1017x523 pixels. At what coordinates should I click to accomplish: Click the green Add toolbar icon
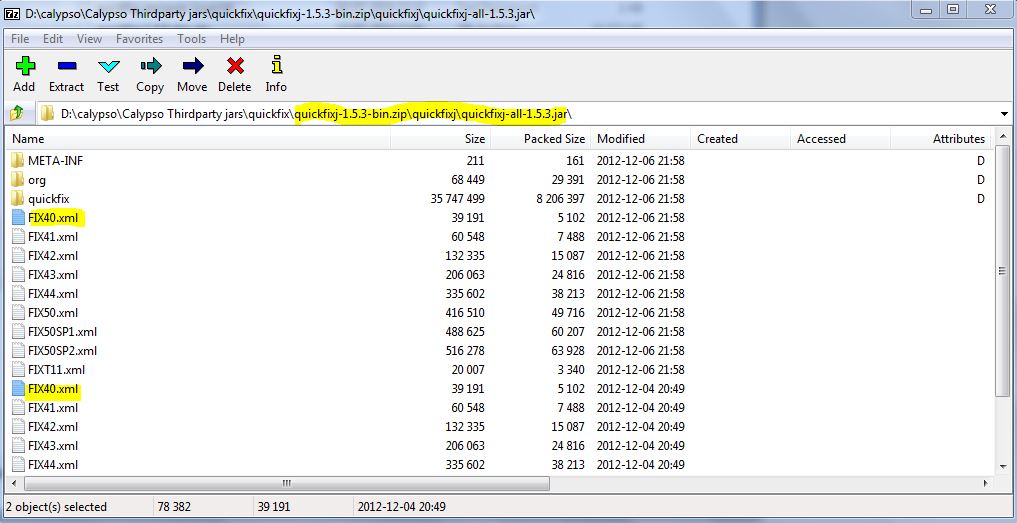25,66
